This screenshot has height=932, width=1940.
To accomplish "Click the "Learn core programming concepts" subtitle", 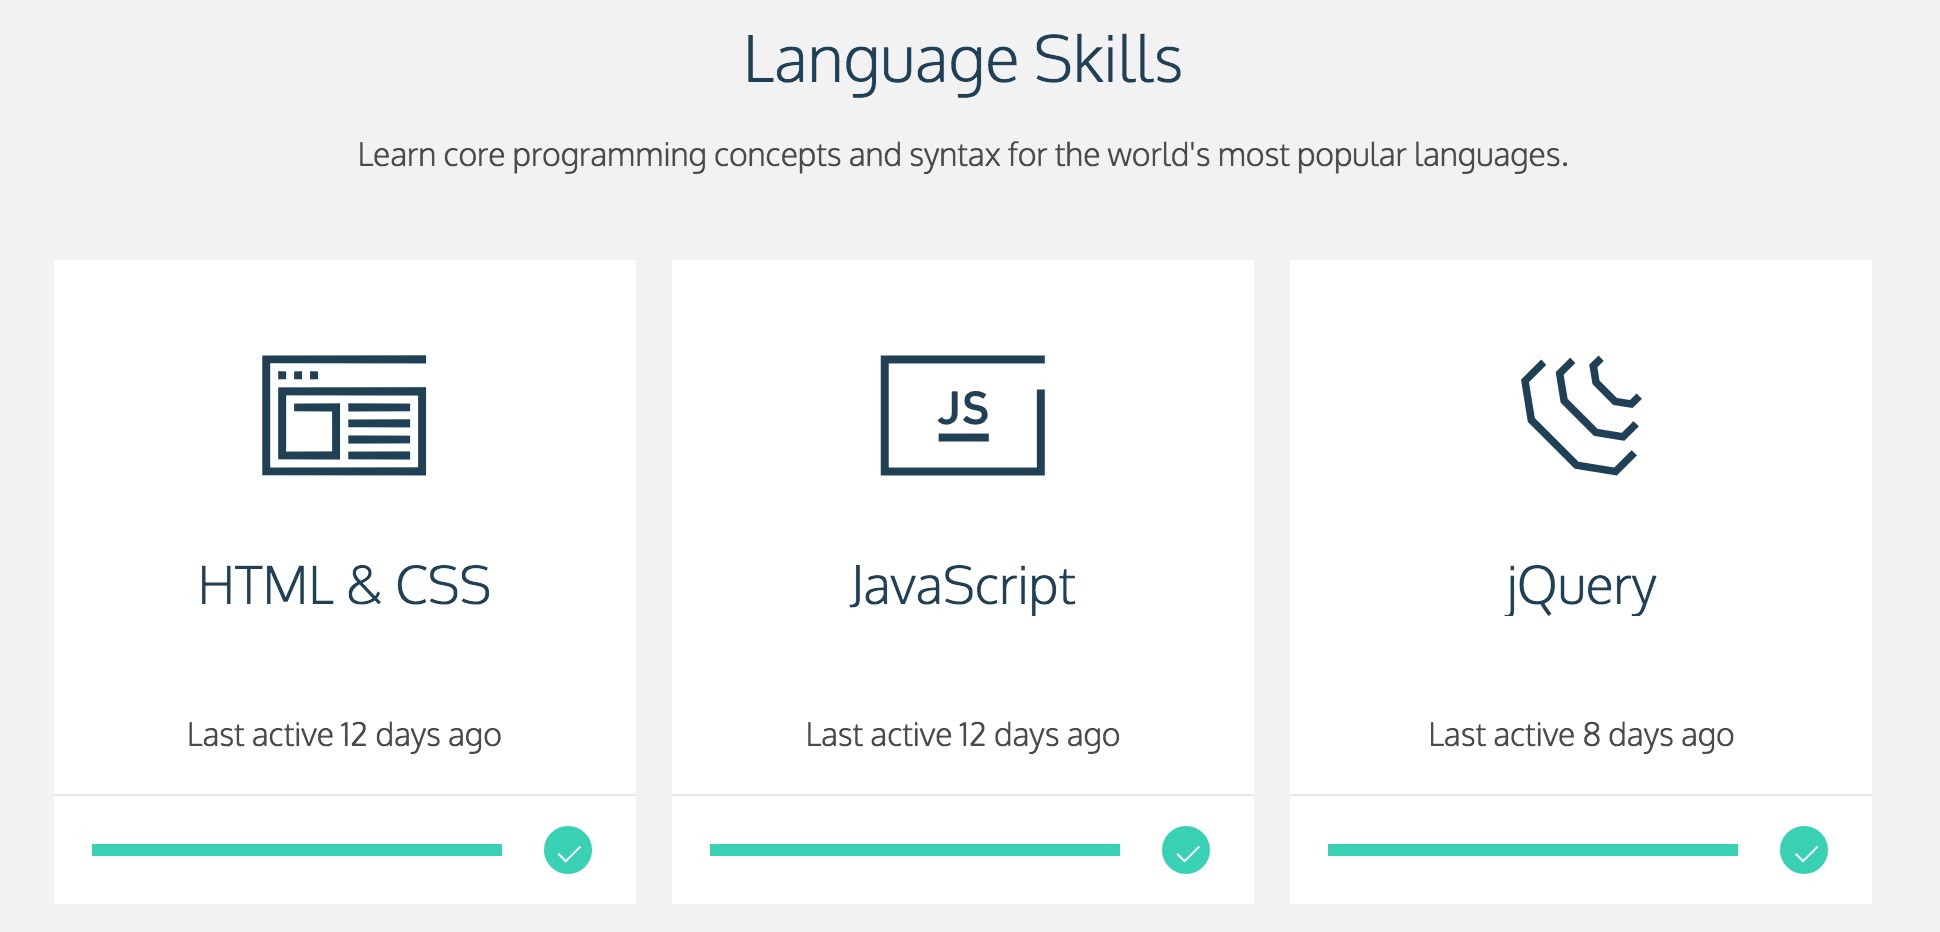I will coord(962,155).
